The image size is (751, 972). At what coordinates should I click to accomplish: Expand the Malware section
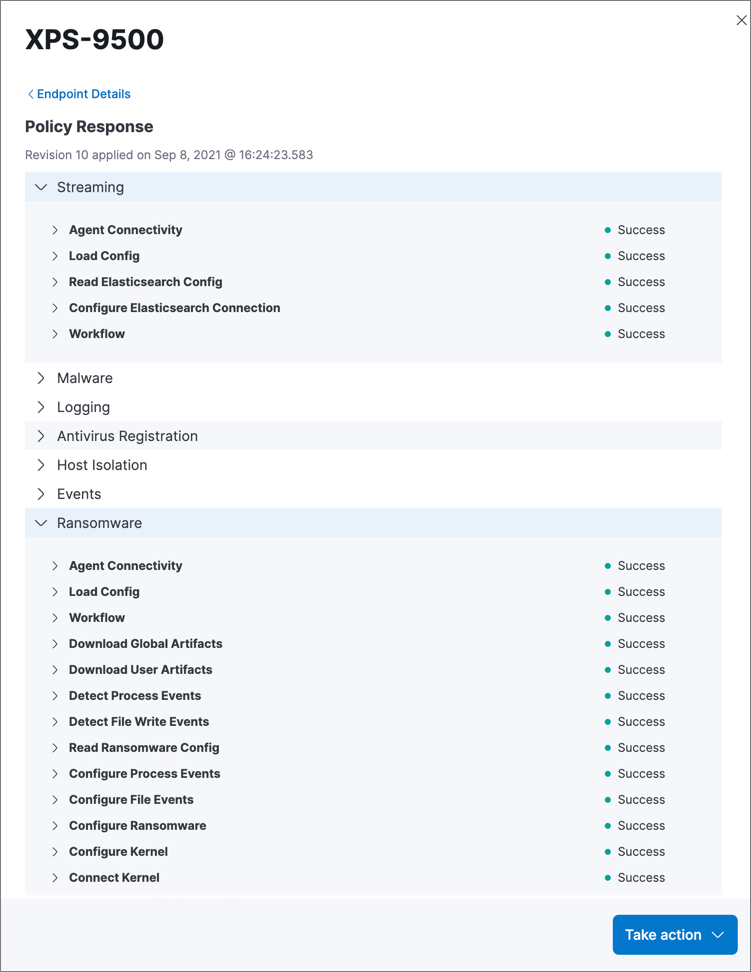(41, 378)
